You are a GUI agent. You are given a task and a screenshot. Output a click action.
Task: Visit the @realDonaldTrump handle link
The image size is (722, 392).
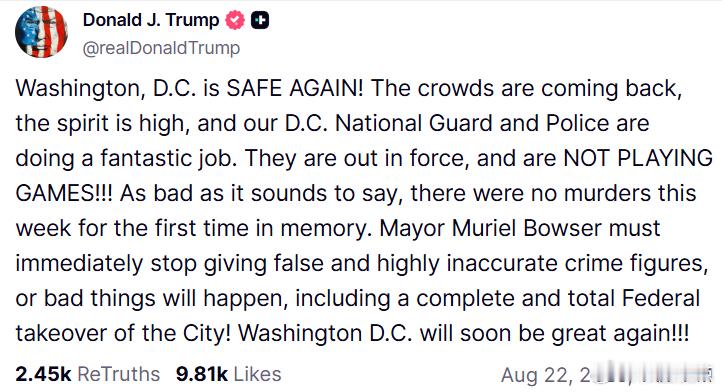click(161, 48)
